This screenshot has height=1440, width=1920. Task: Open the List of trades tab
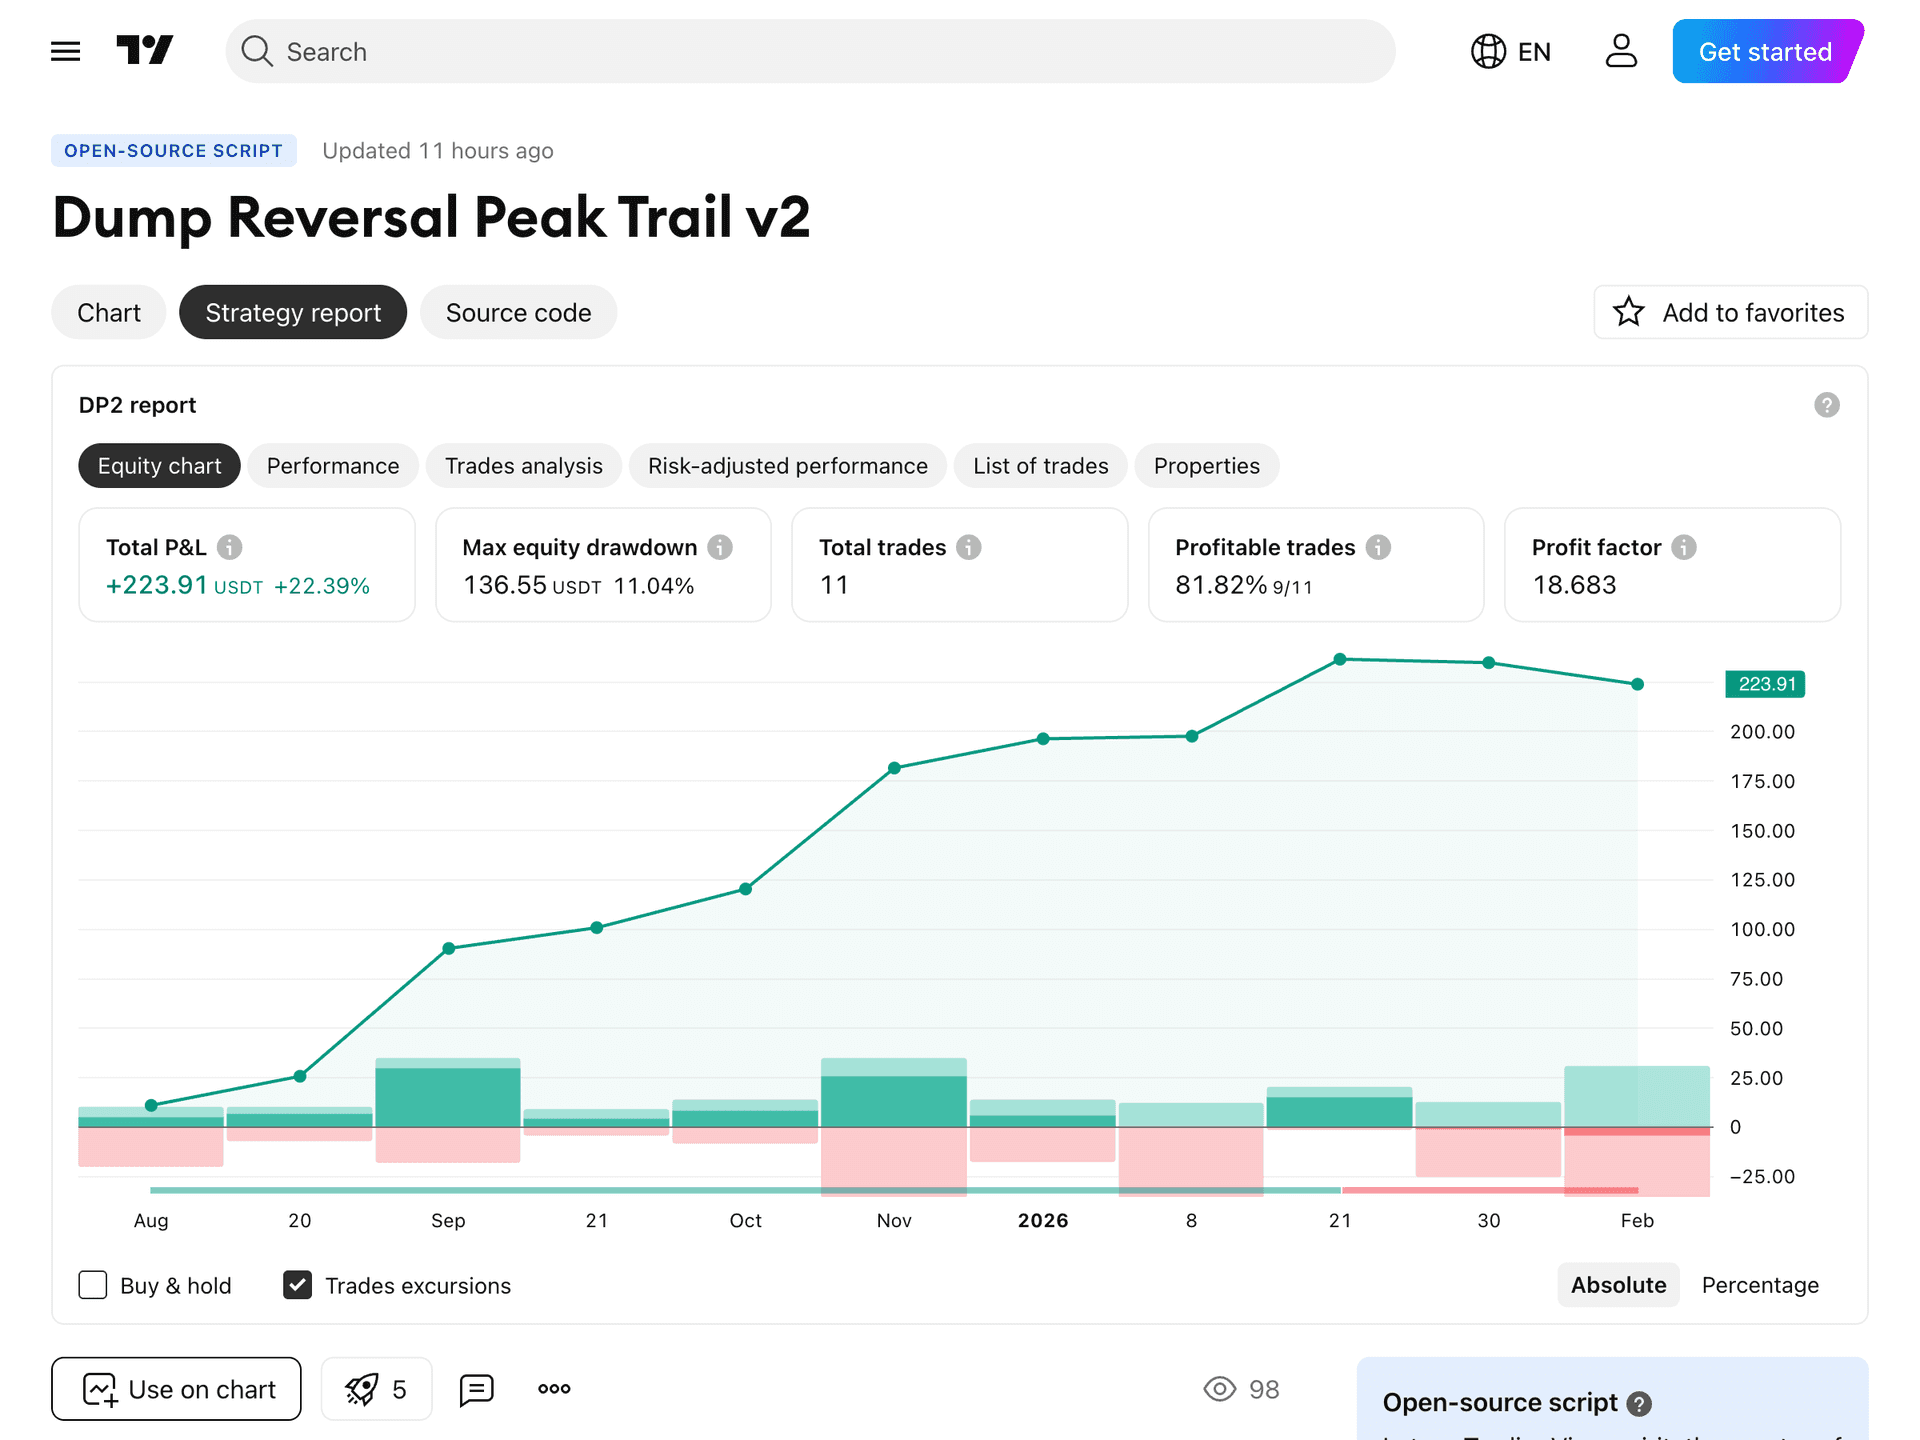[1040, 465]
